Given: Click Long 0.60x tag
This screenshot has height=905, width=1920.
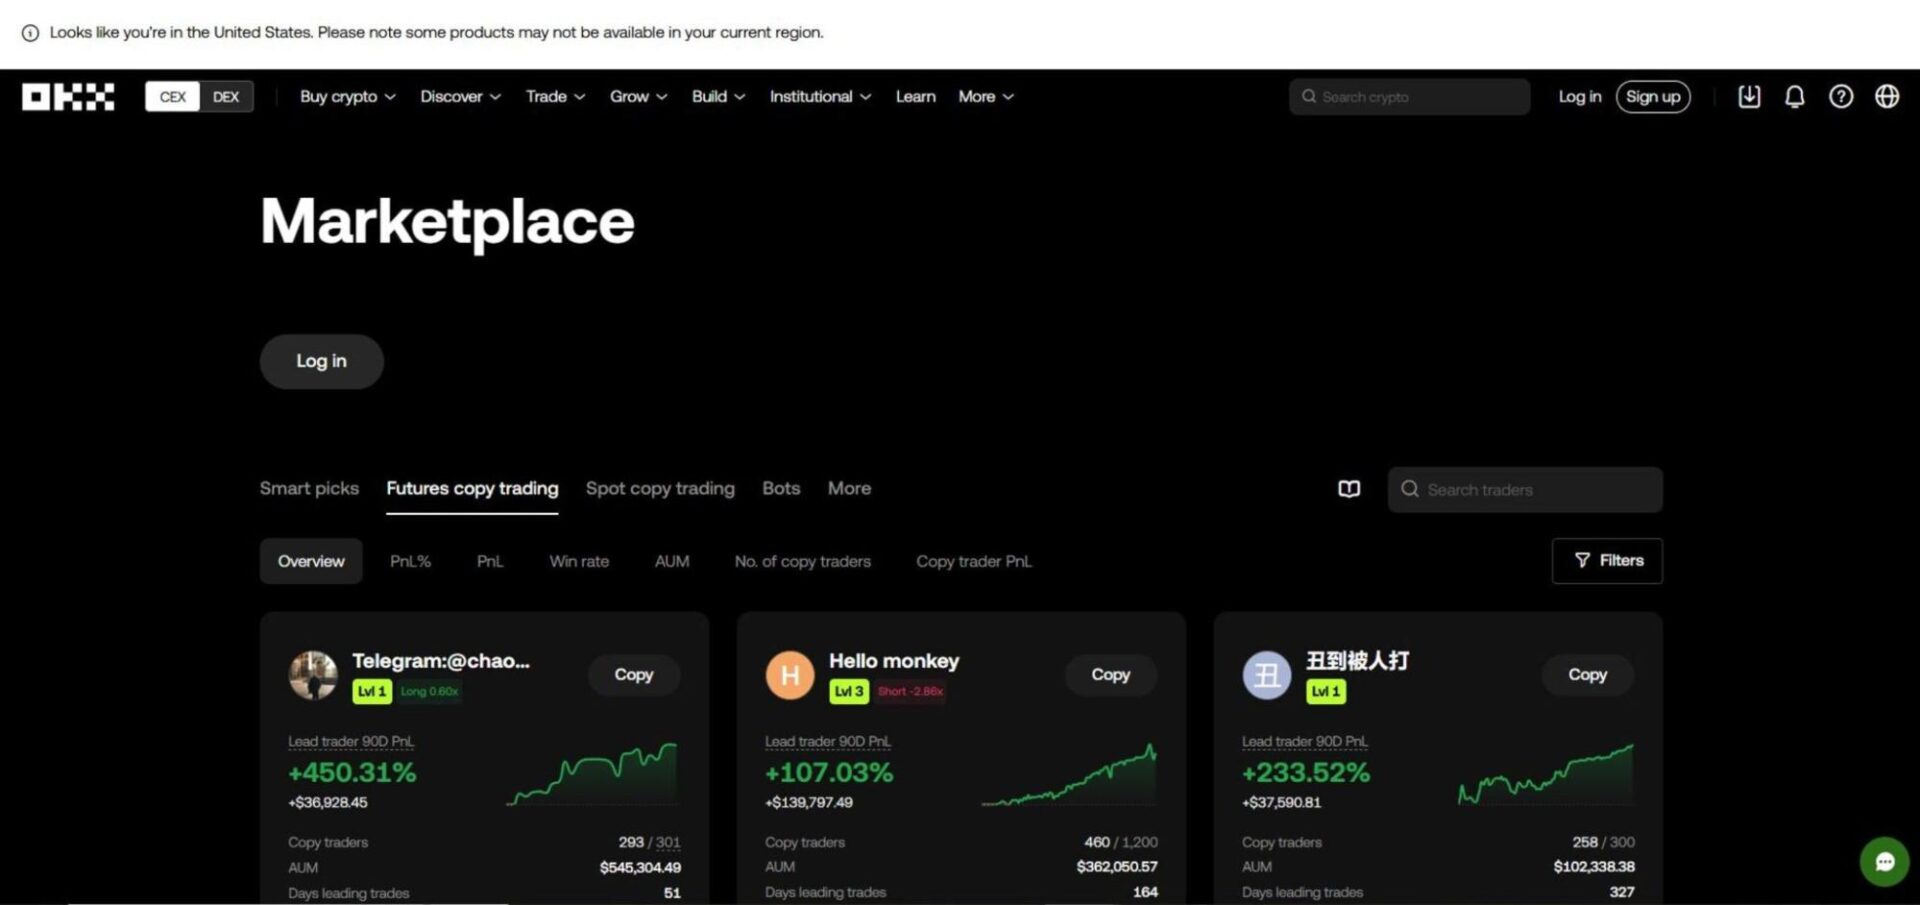Looking at the screenshot, I should [x=430, y=691].
